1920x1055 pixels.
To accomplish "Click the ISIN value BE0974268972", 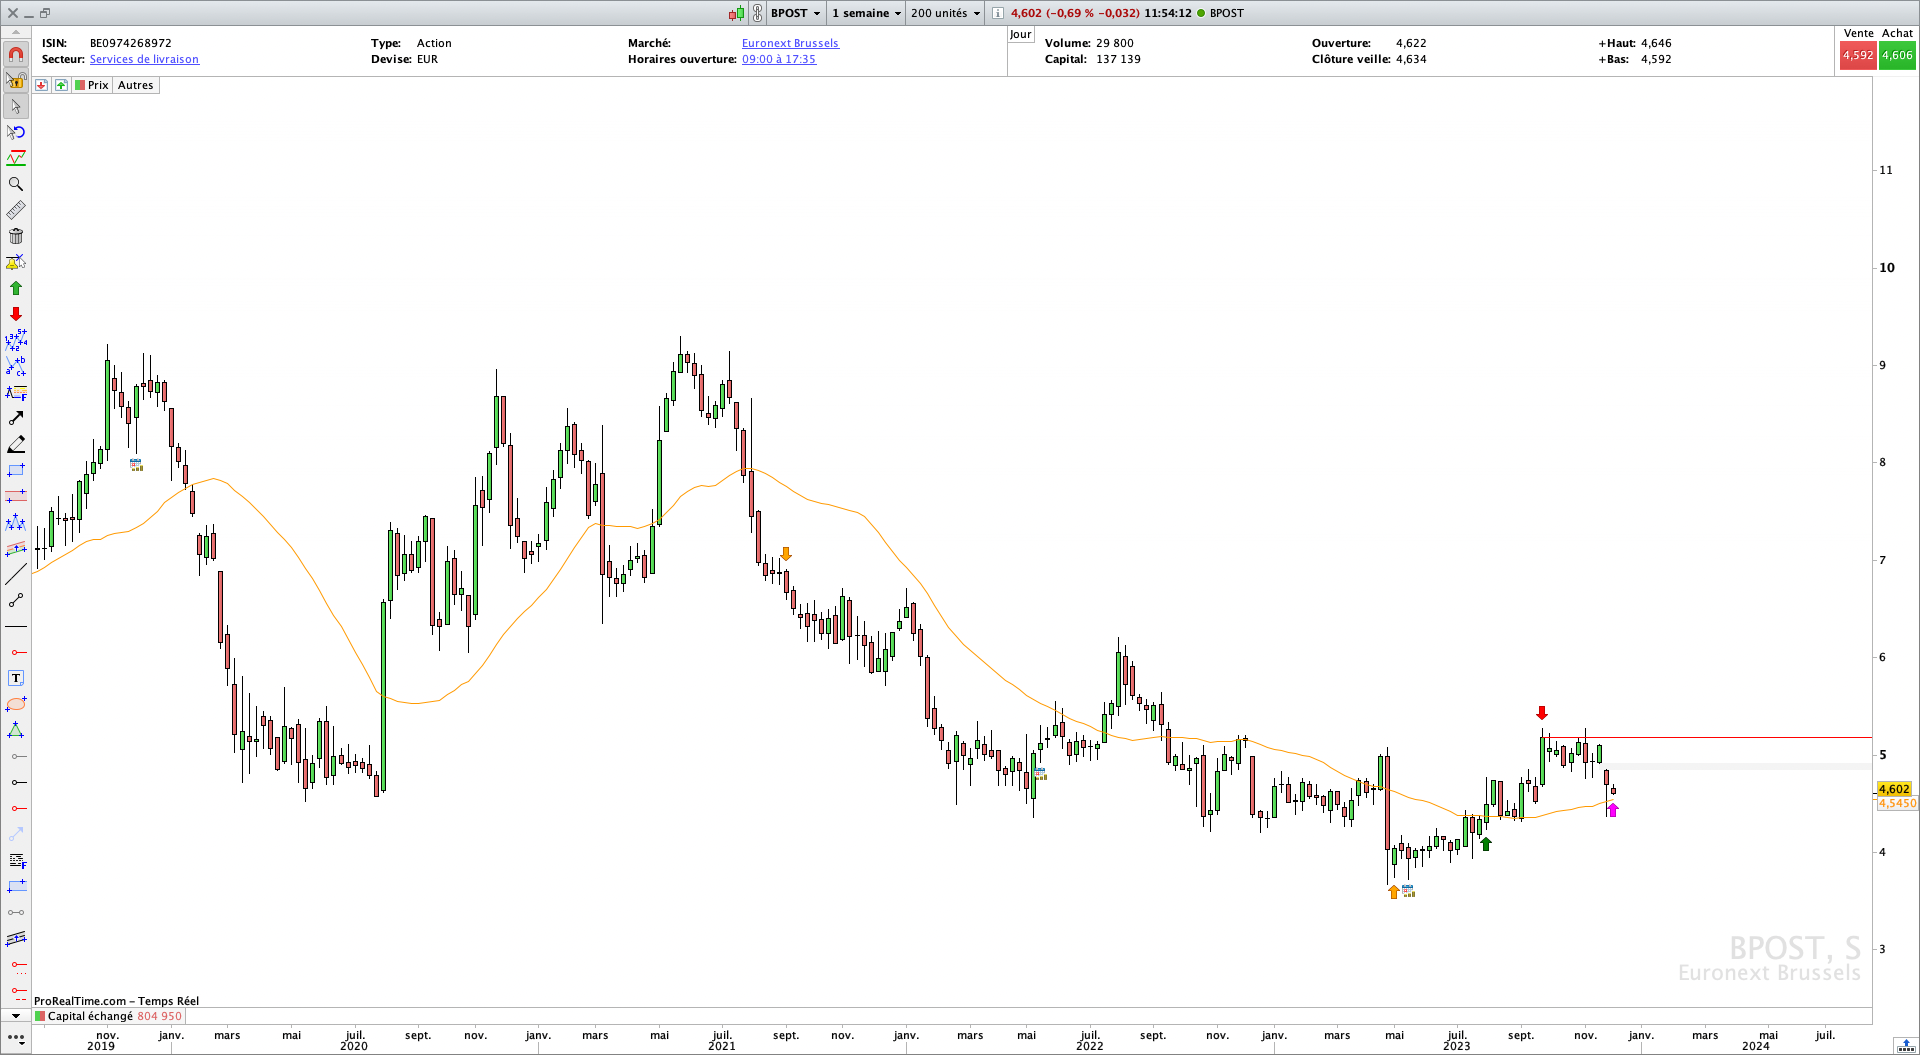I will tap(131, 43).
